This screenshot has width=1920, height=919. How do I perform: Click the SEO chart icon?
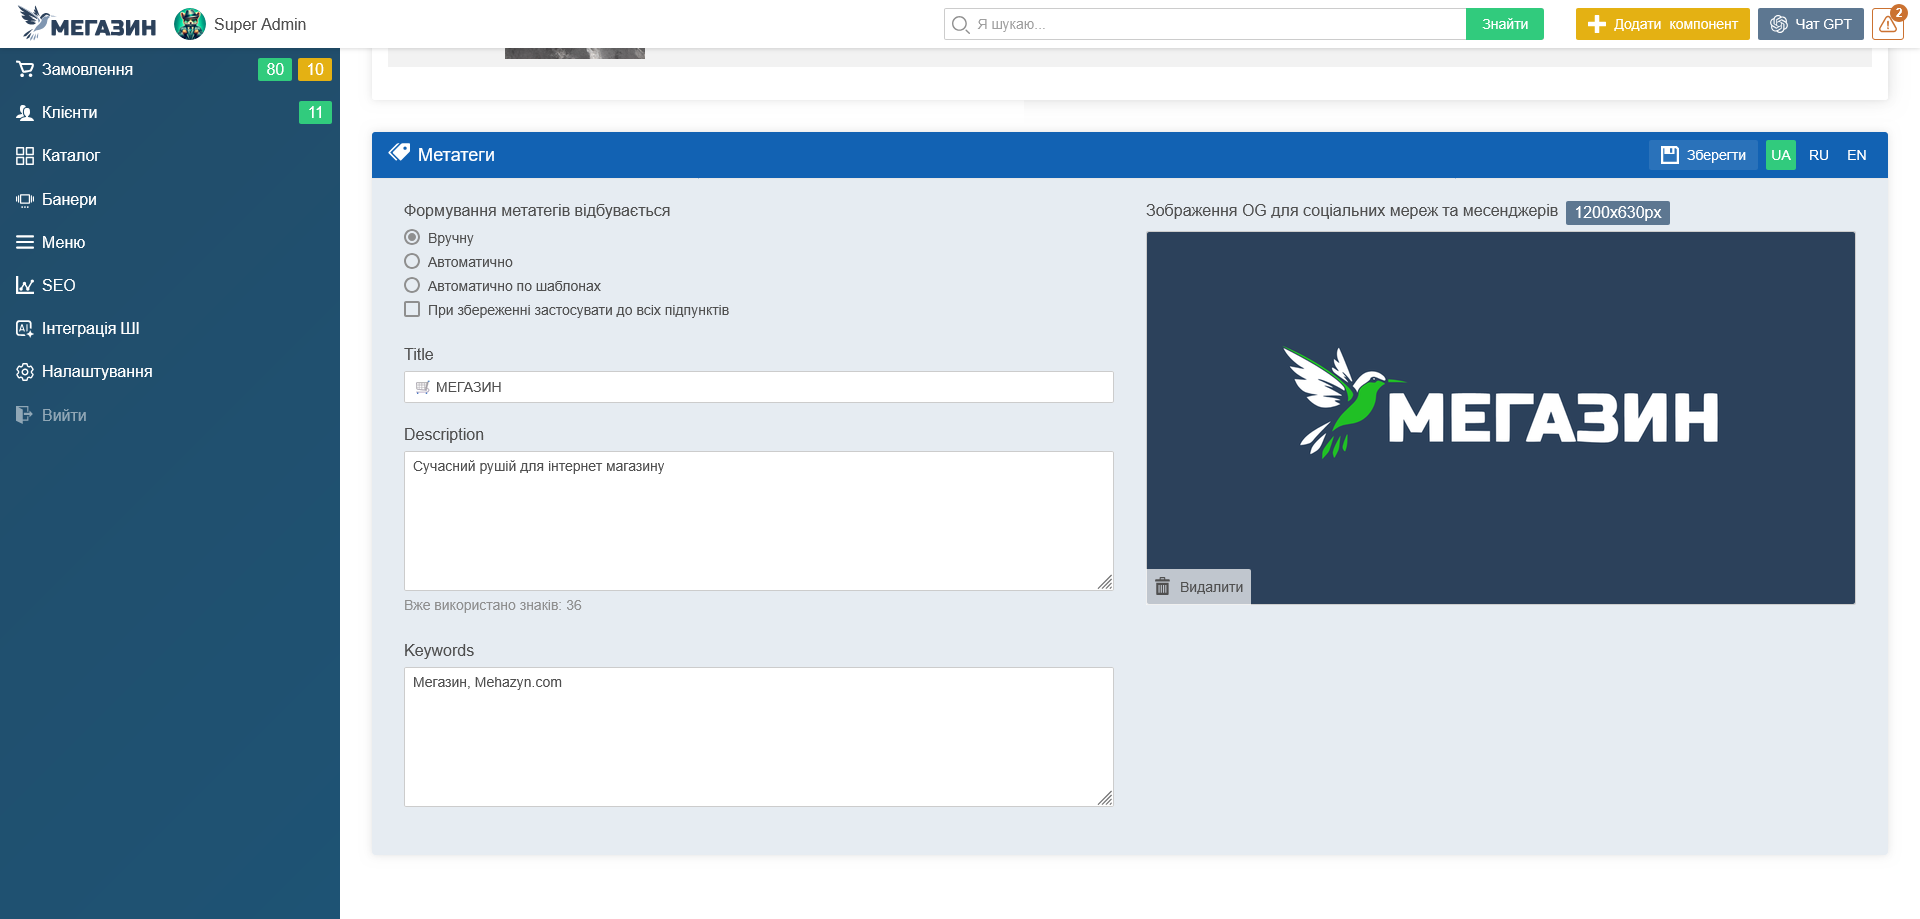25,286
